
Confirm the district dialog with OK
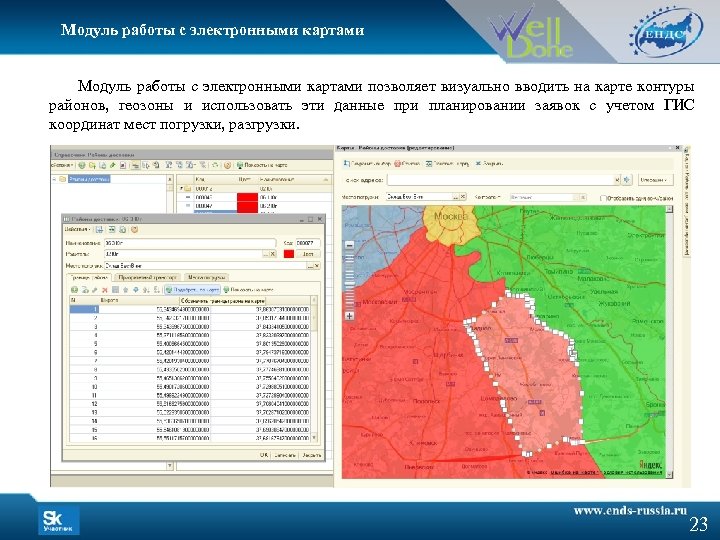pyautogui.click(x=264, y=455)
